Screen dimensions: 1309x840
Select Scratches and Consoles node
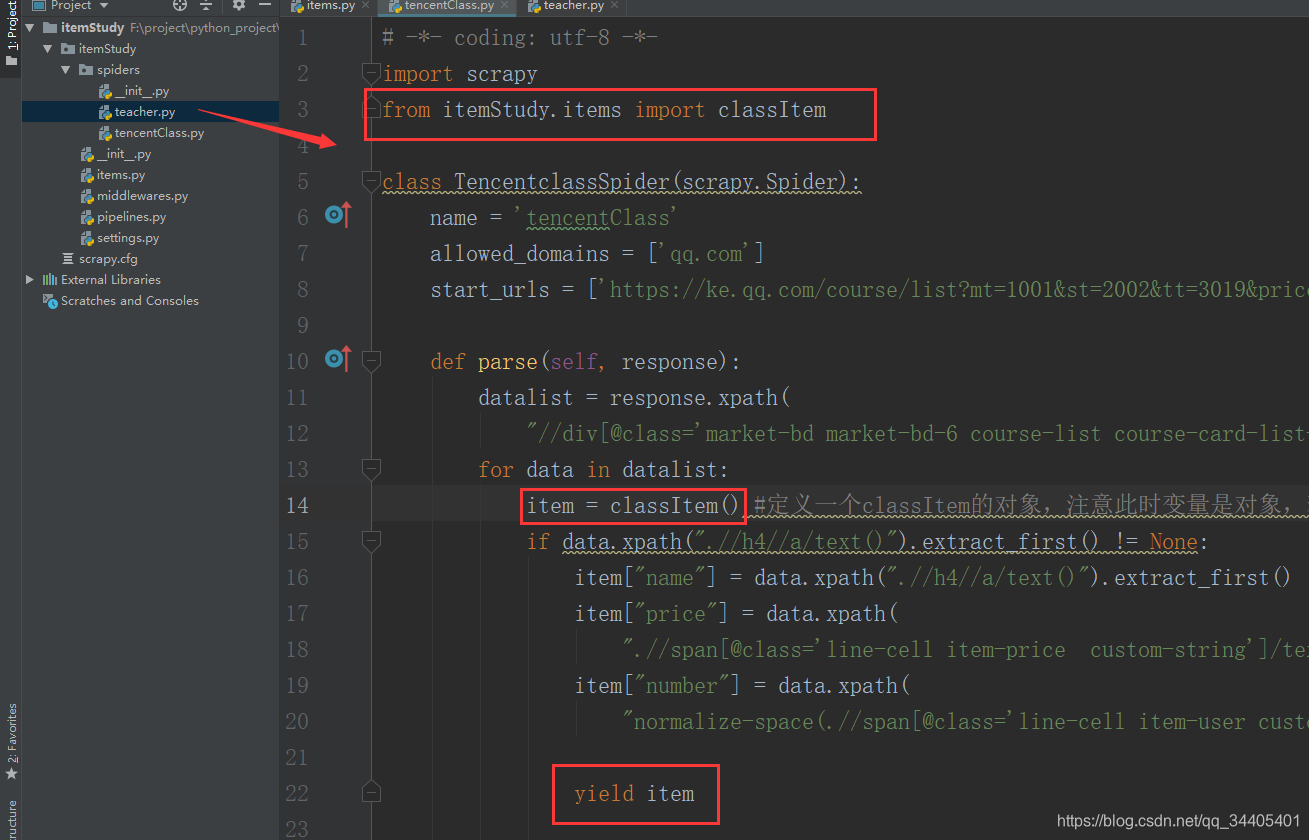130,301
